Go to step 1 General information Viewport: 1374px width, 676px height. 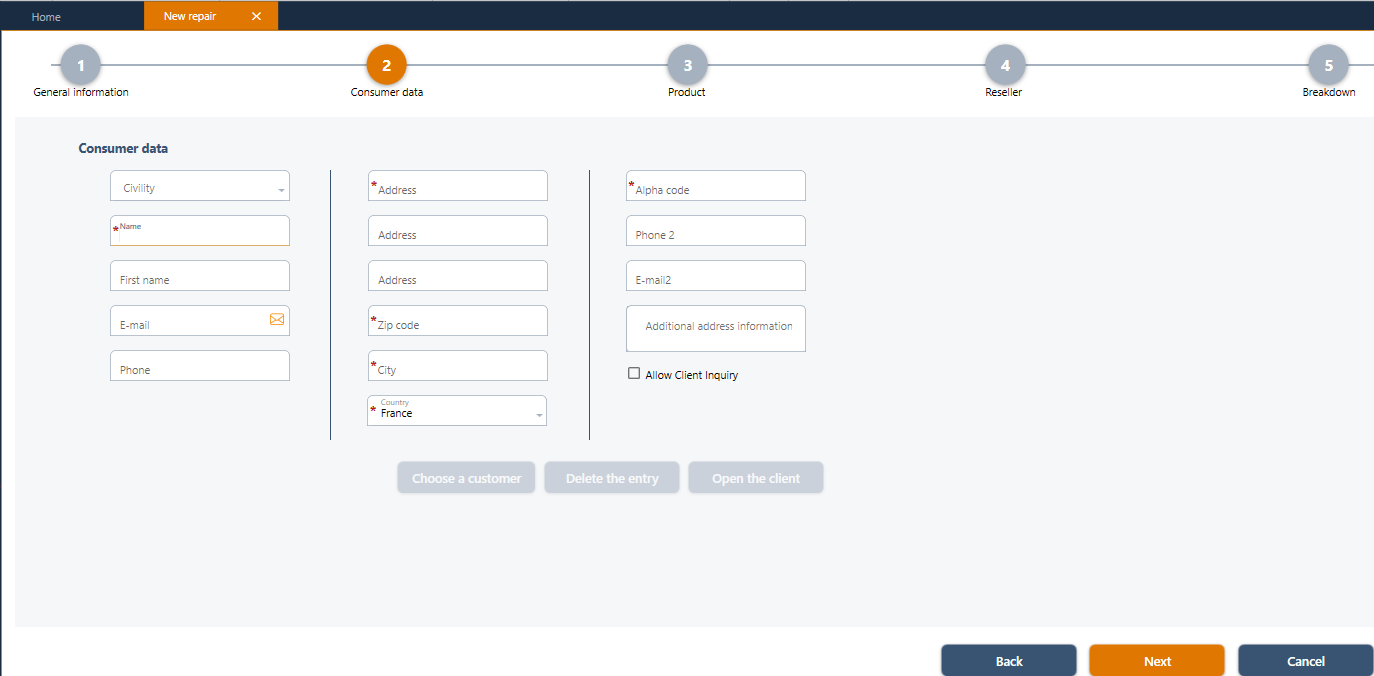point(81,66)
